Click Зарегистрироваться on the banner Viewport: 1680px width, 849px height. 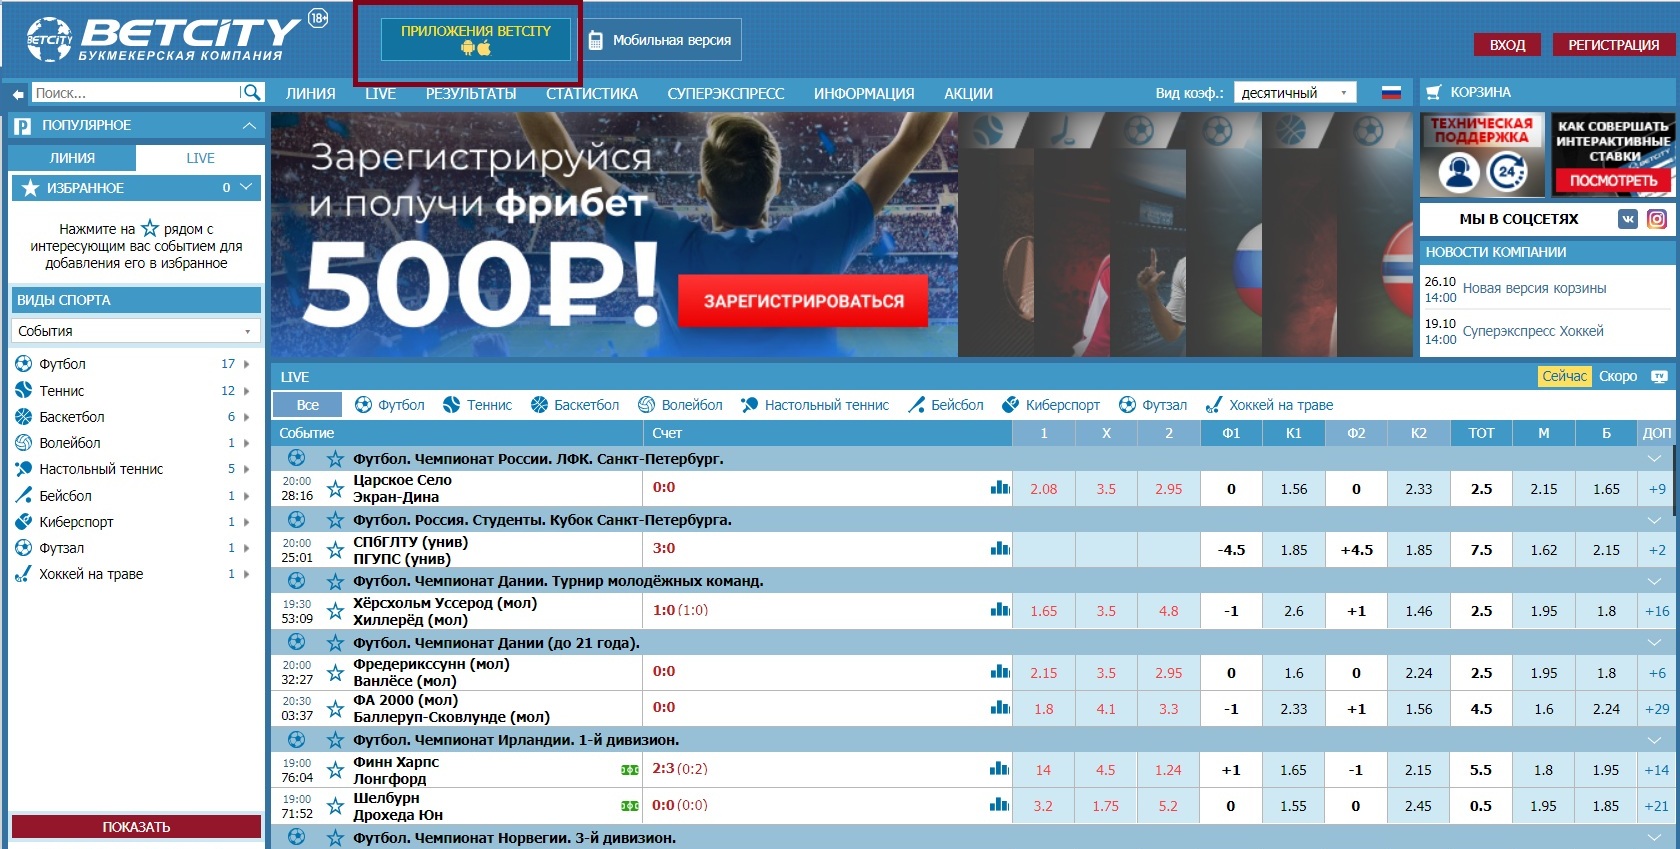click(803, 301)
